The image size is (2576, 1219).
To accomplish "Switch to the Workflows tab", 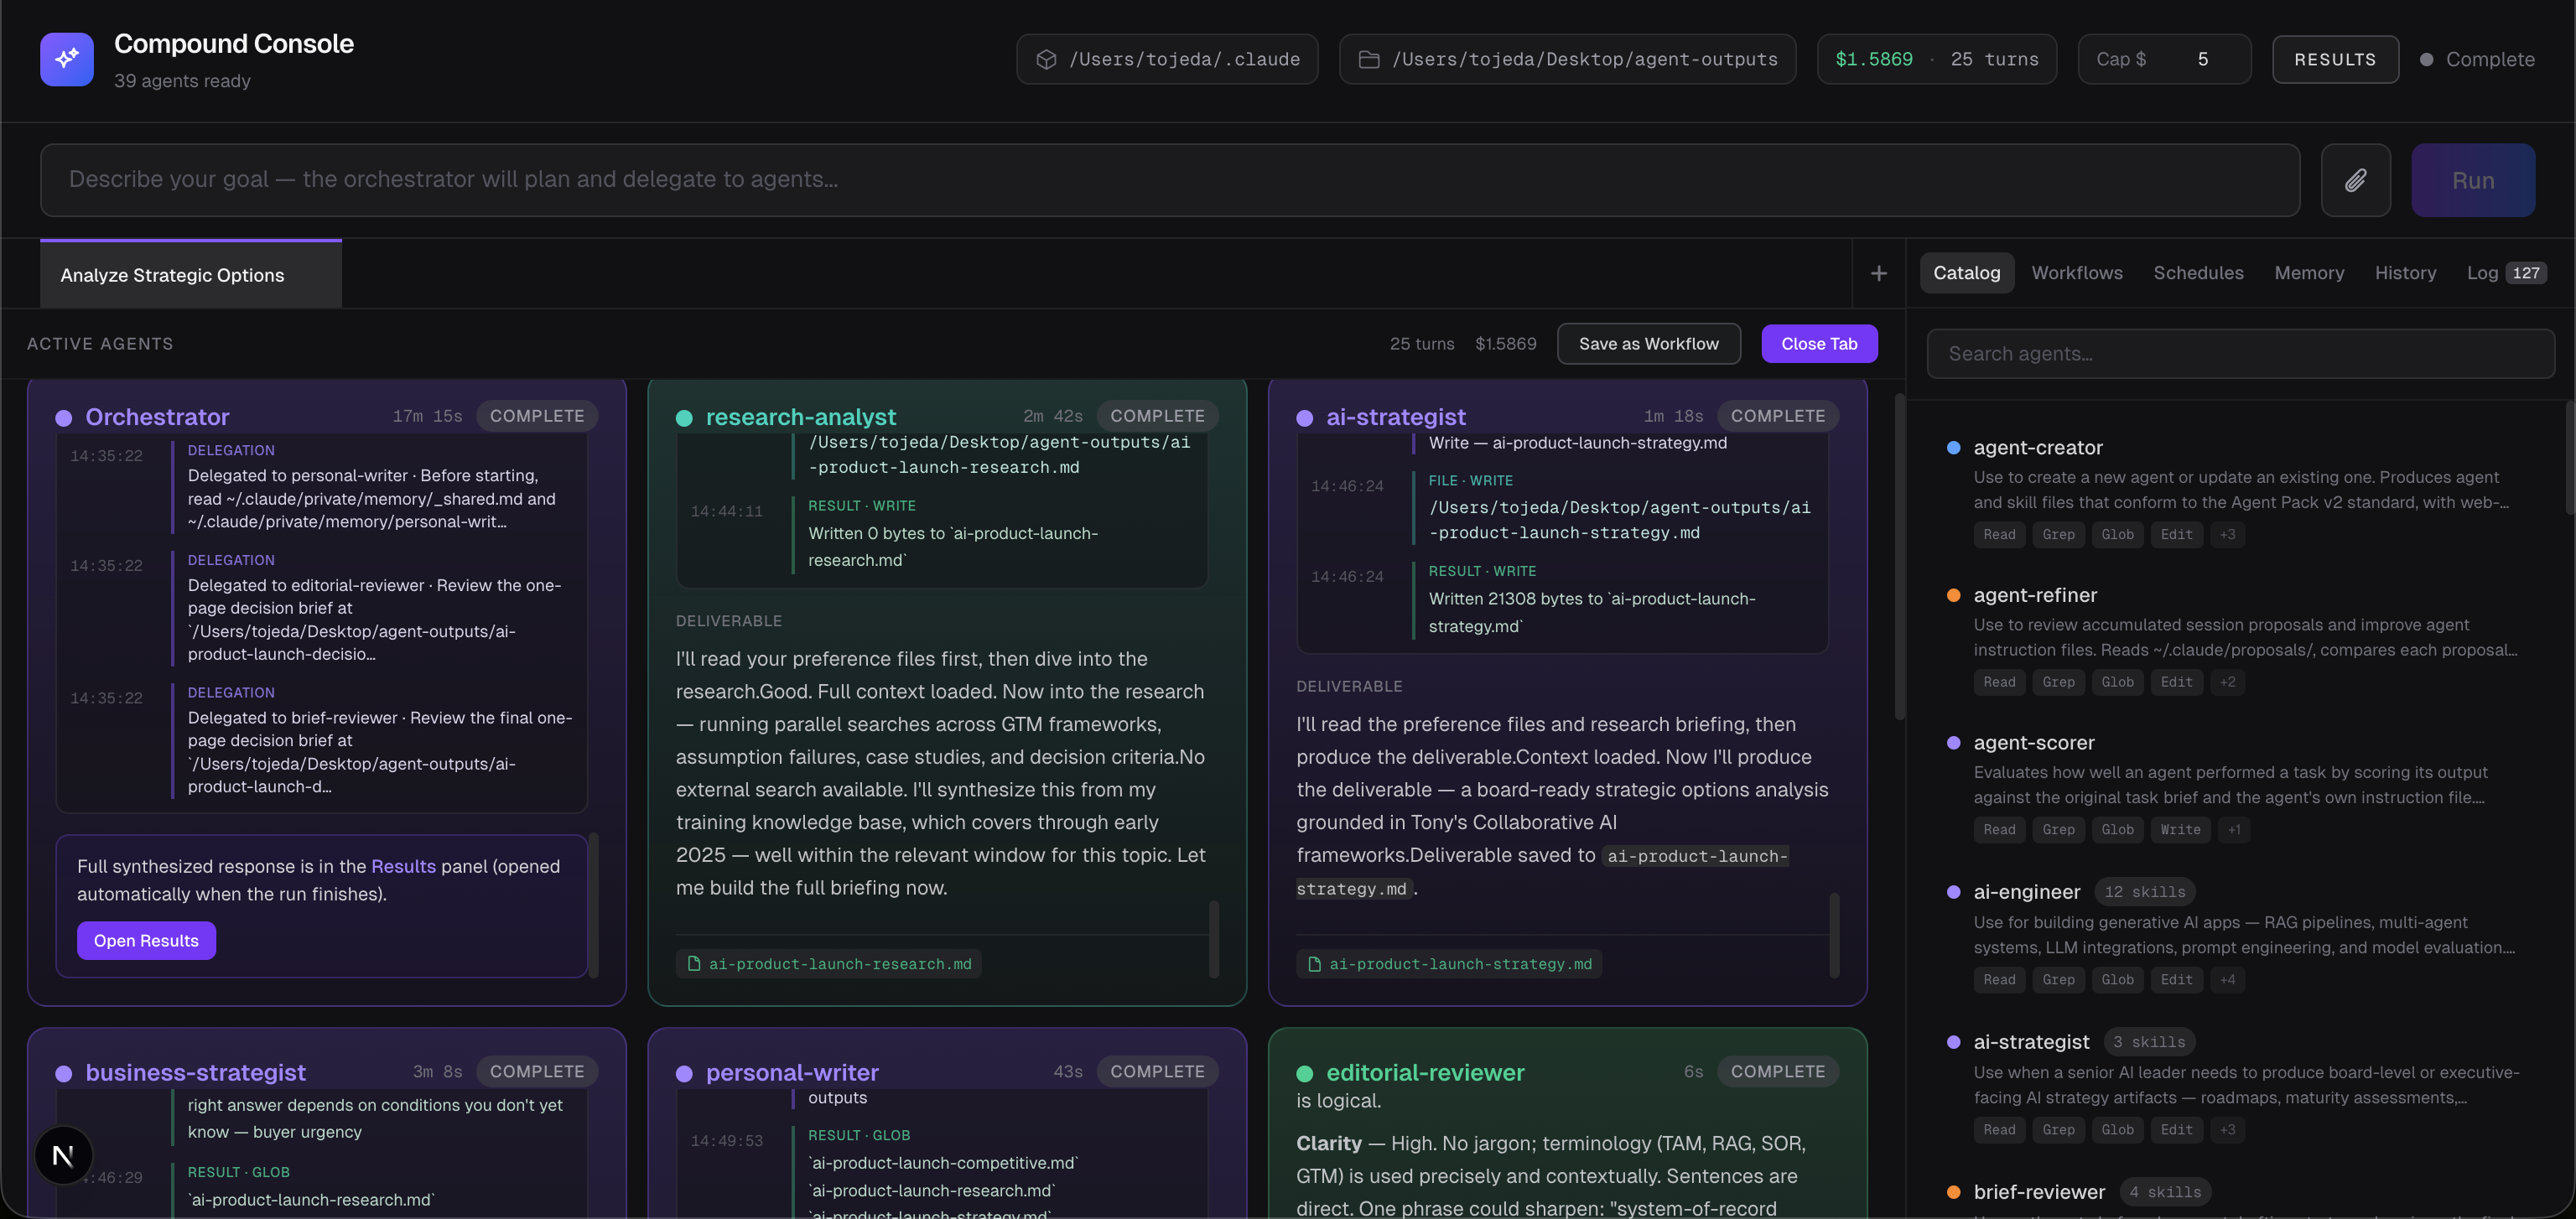I will click(2076, 272).
